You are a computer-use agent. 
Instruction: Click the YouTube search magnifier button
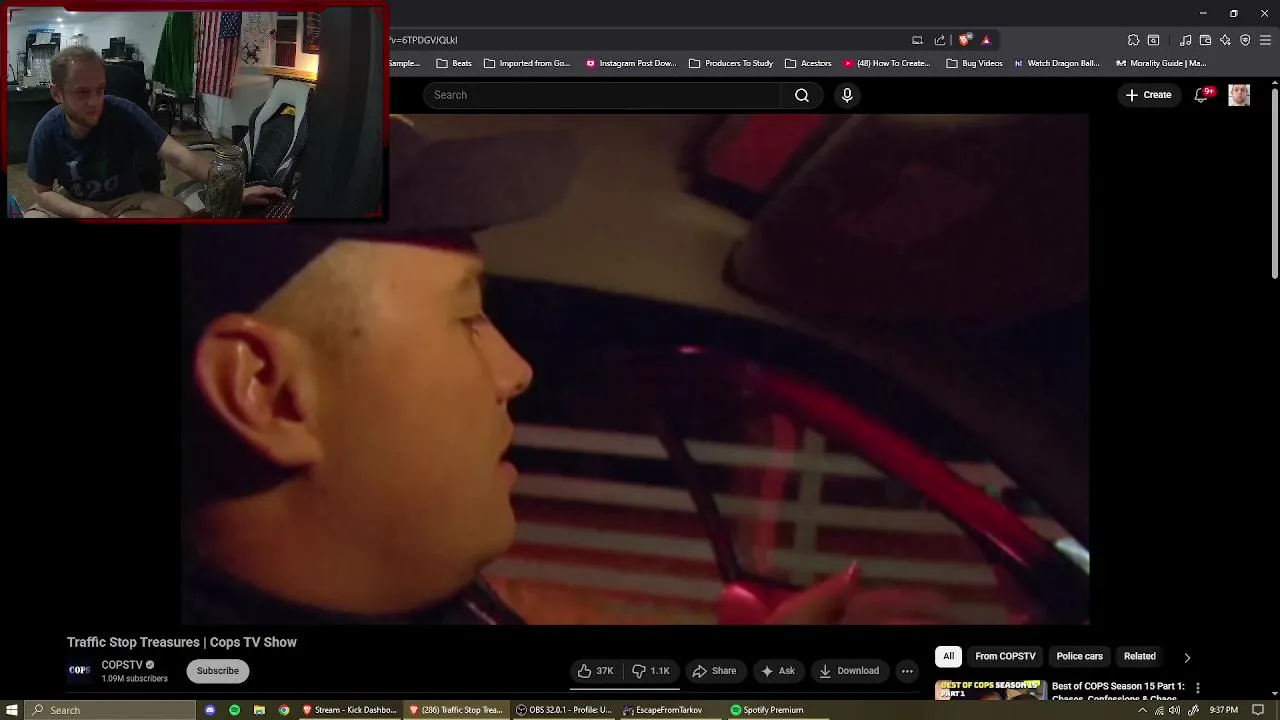802,95
